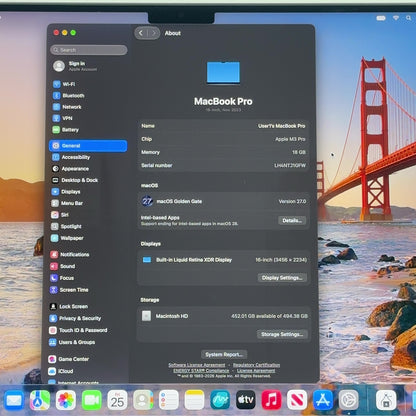Select Privacy & Security in sidebar
The height and width of the screenshot is (416, 416).
pyautogui.click(x=75, y=318)
